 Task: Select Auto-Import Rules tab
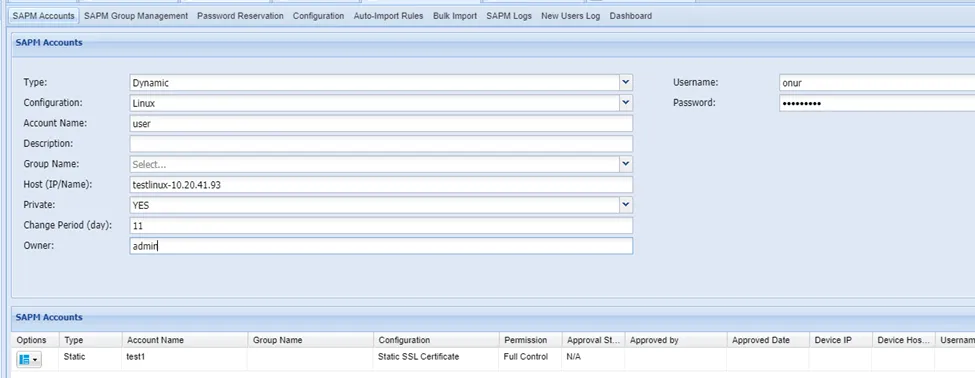point(389,16)
